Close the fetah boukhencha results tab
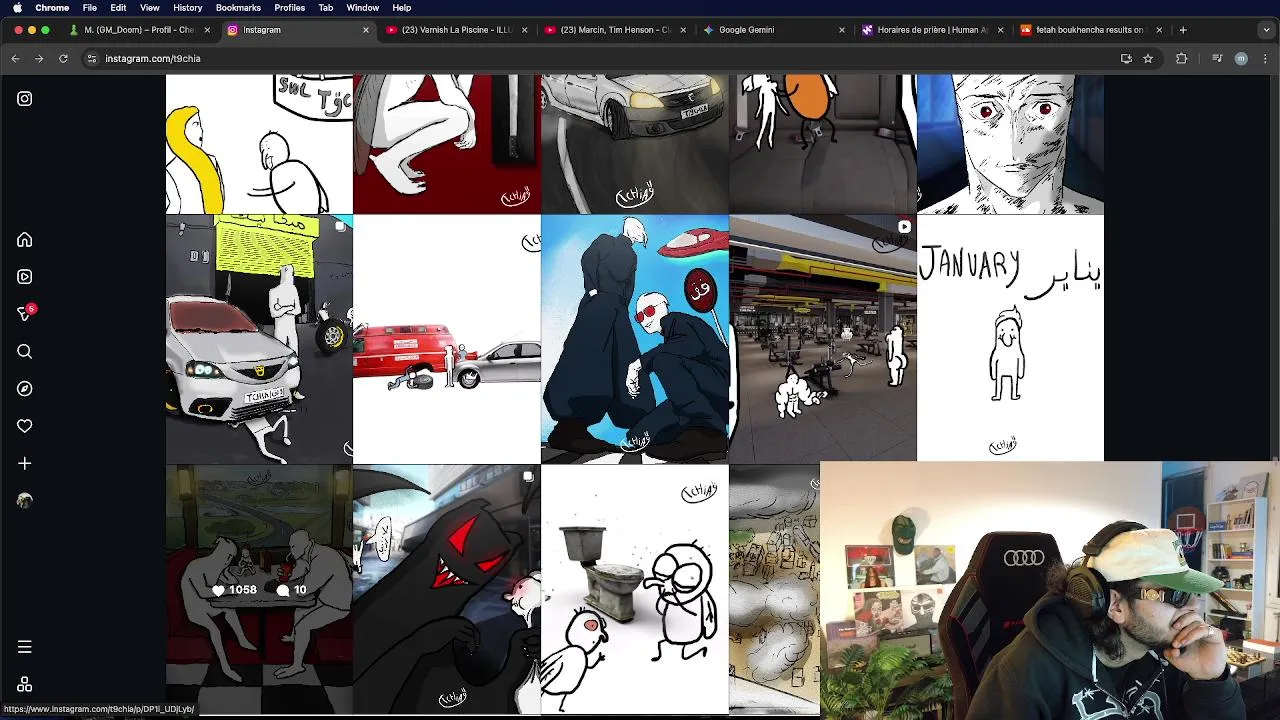 1159,30
